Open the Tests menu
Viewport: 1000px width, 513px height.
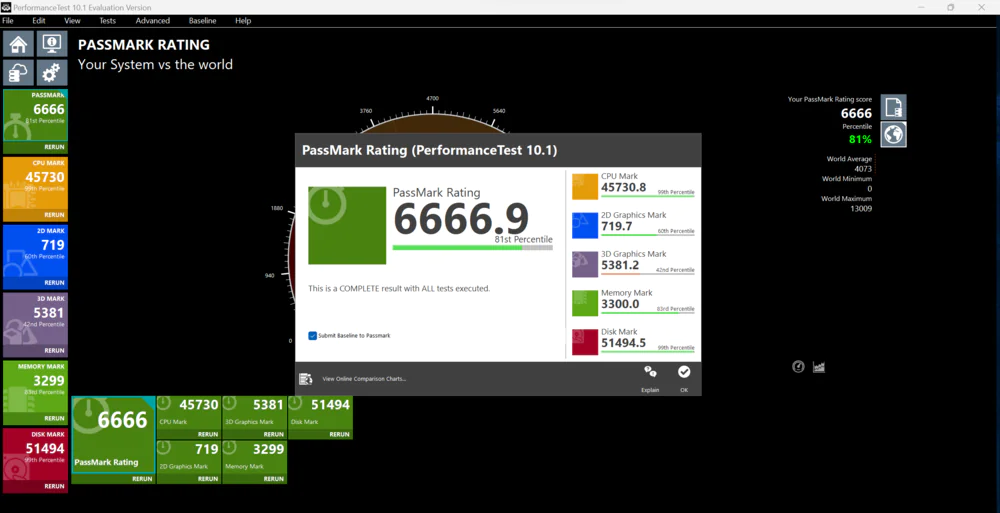[x=108, y=20]
